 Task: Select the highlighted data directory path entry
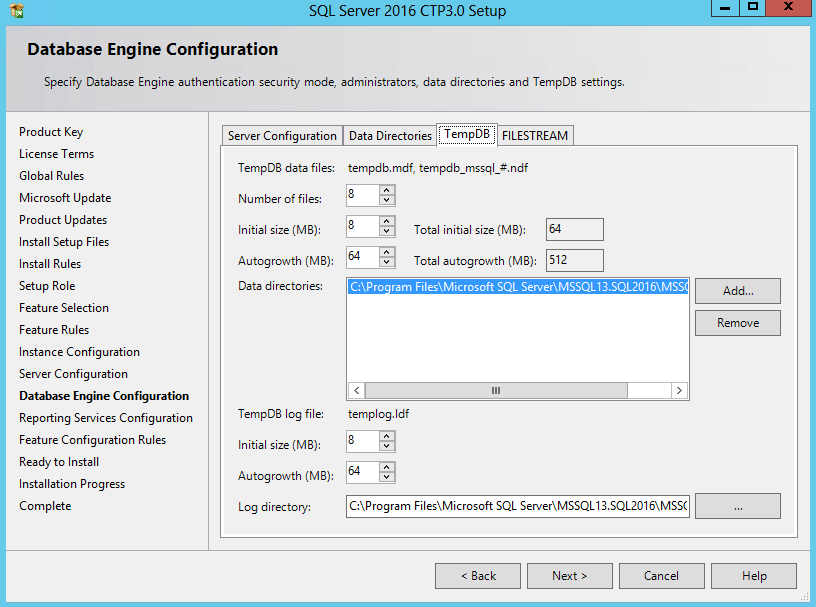tap(517, 287)
